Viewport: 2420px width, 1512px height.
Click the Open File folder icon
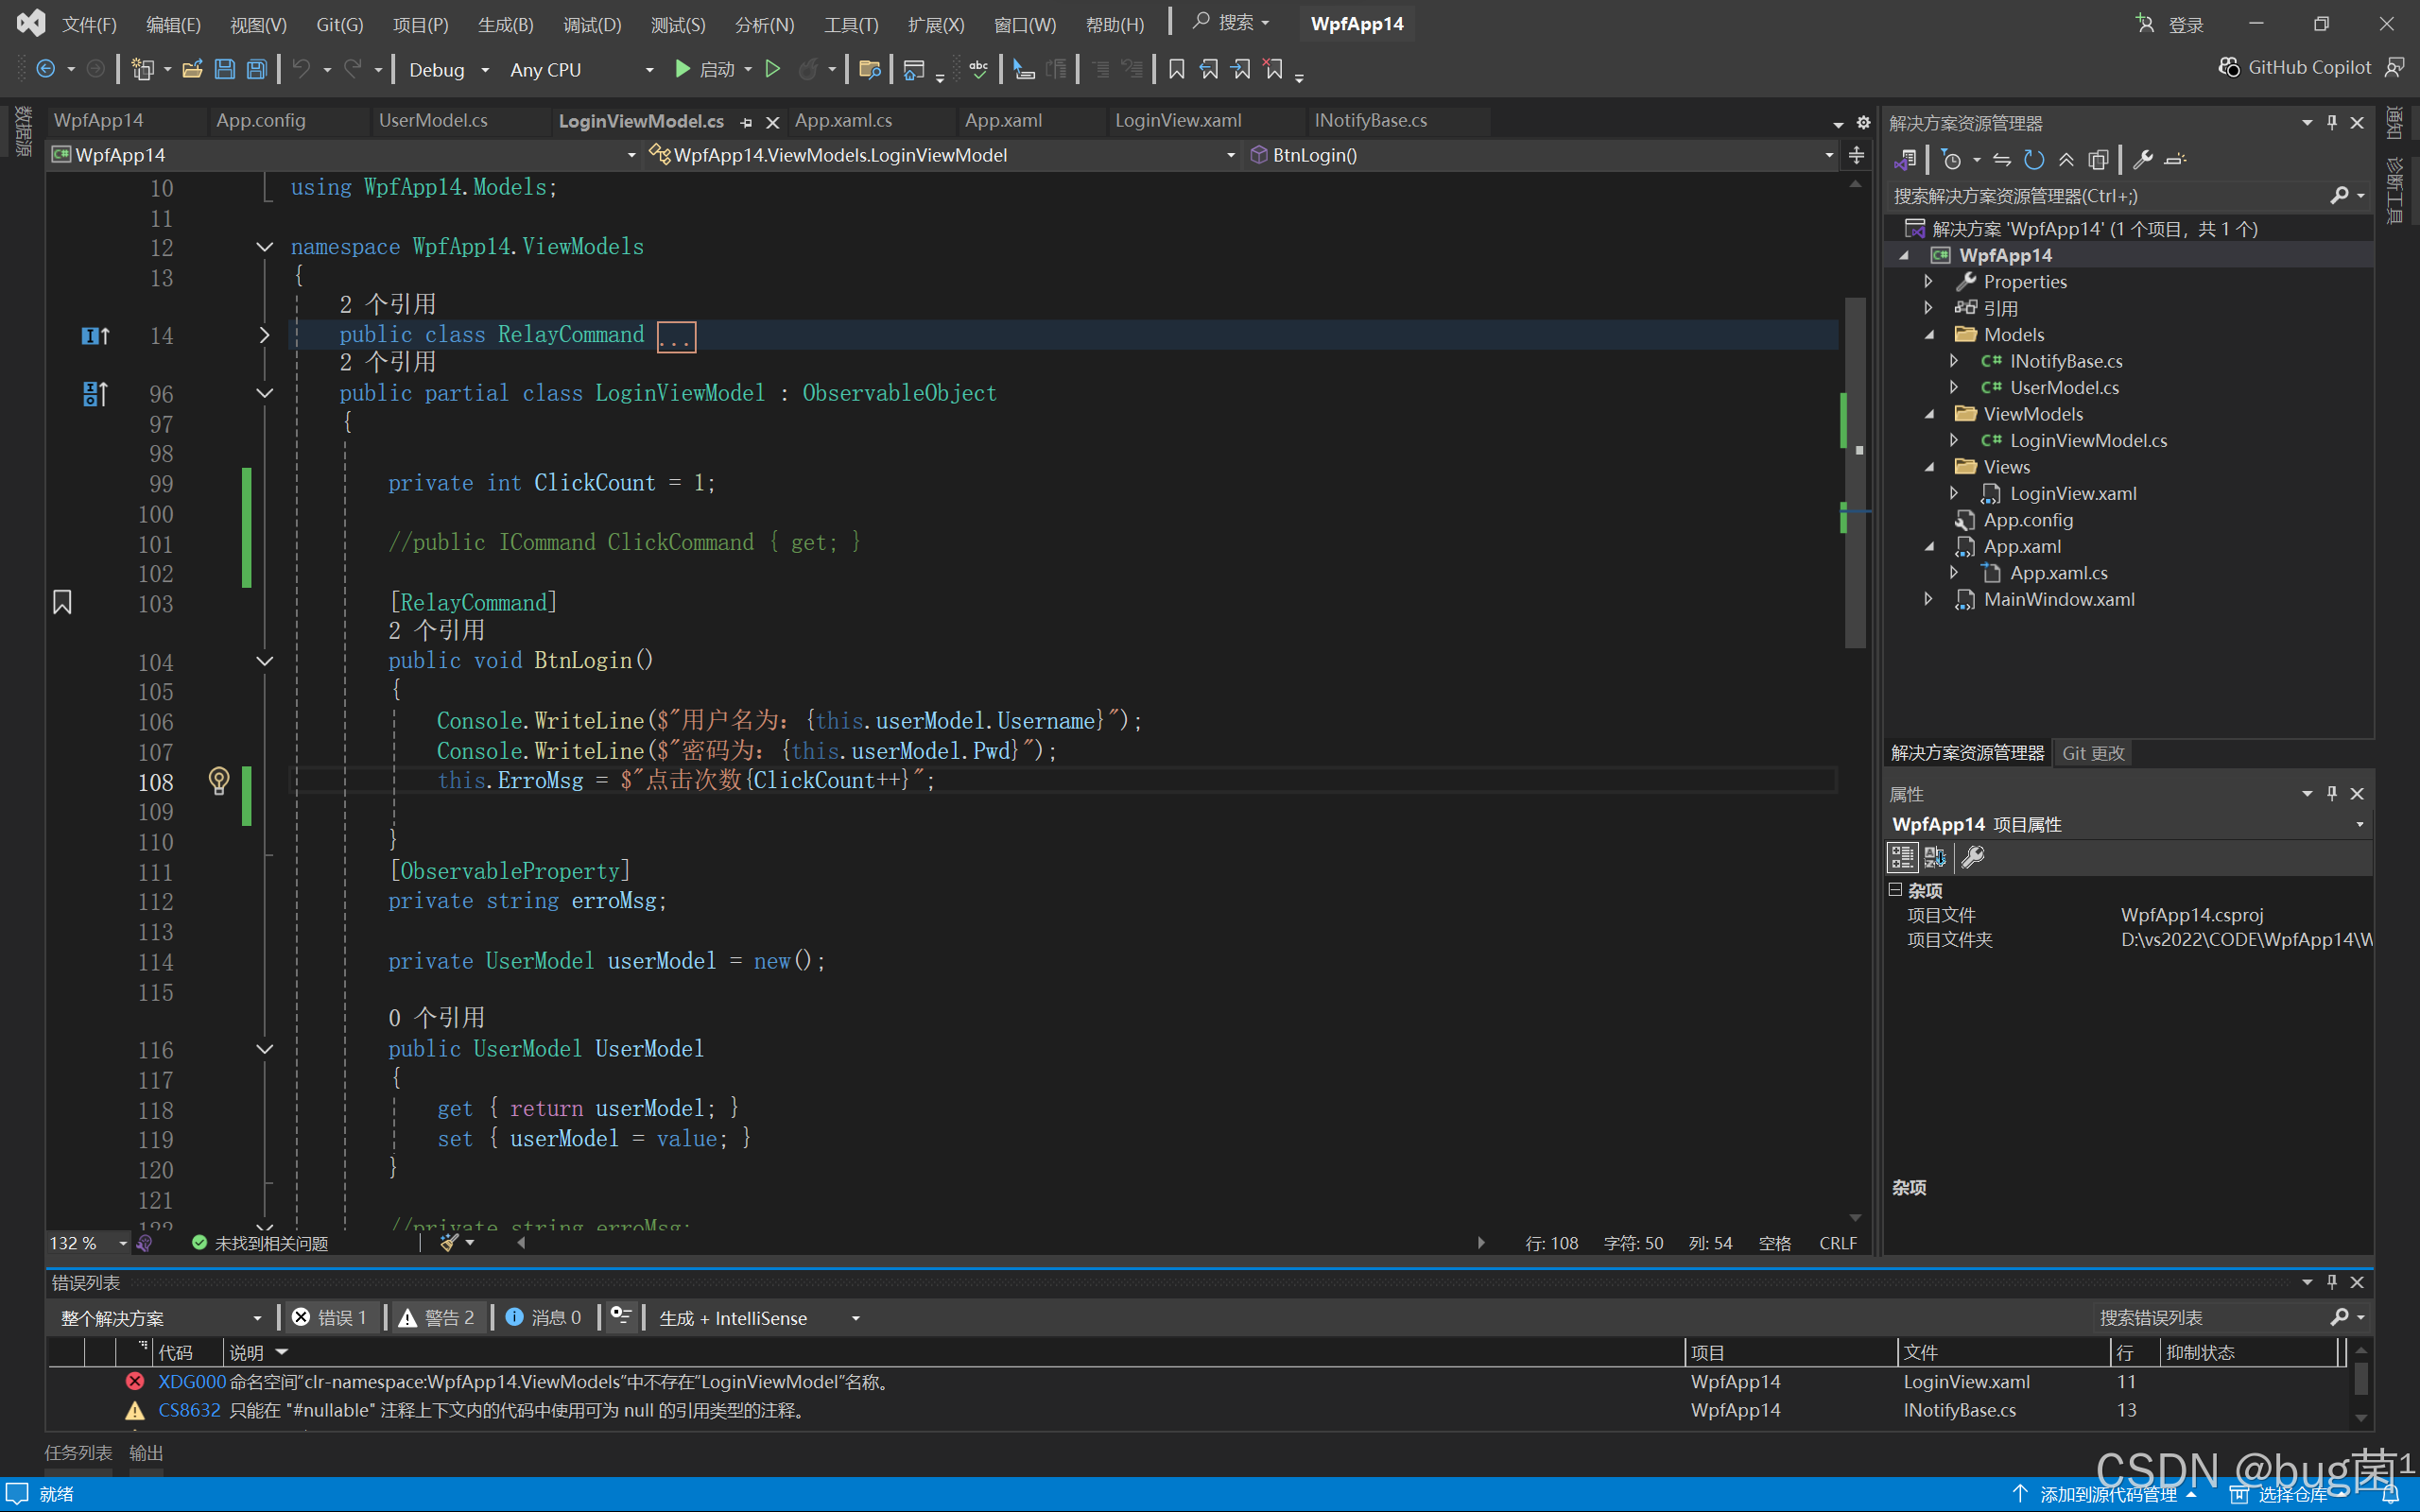click(193, 69)
